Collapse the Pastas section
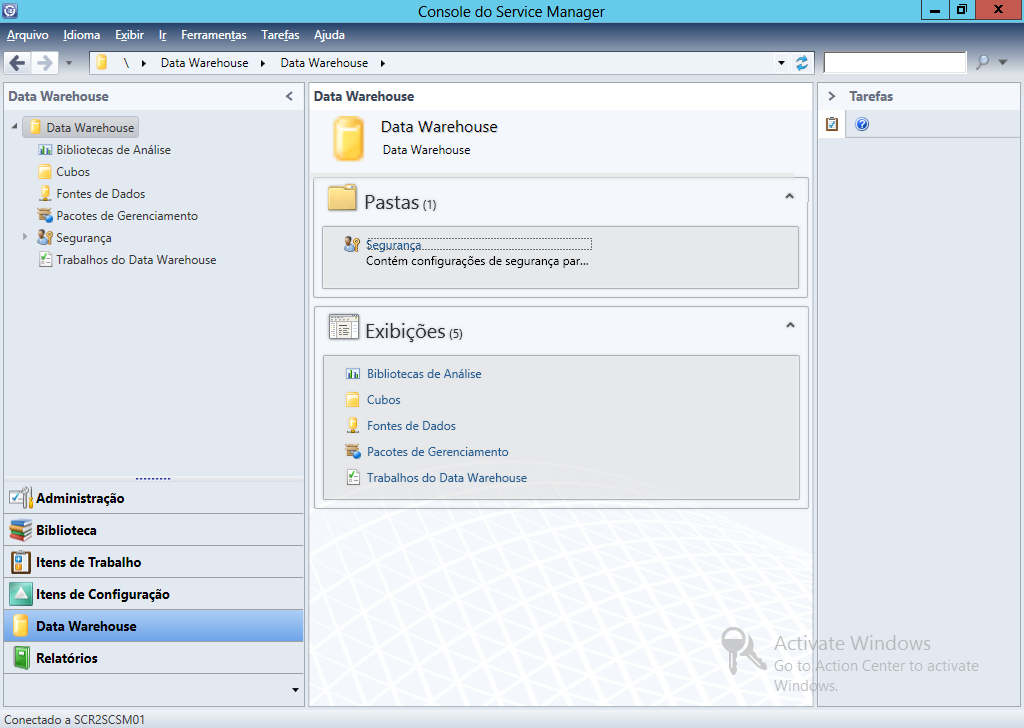 [790, 196]
